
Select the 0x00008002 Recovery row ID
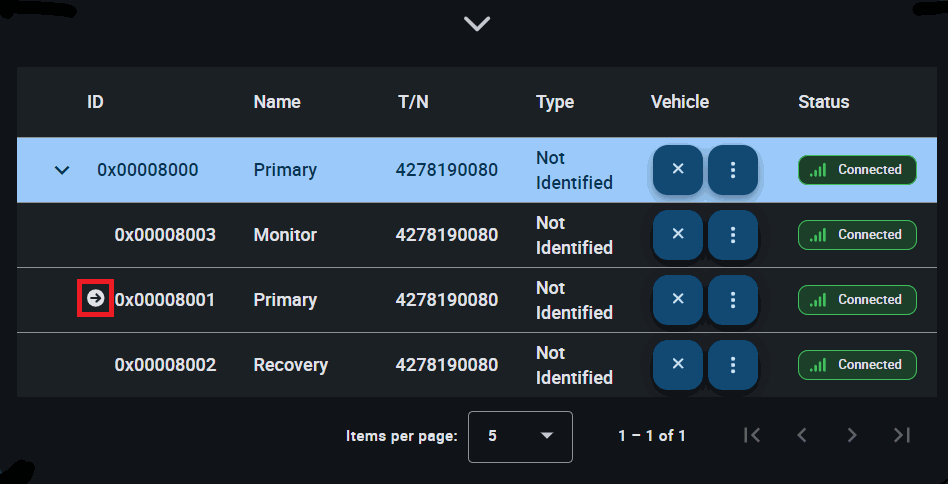[165, 365]
